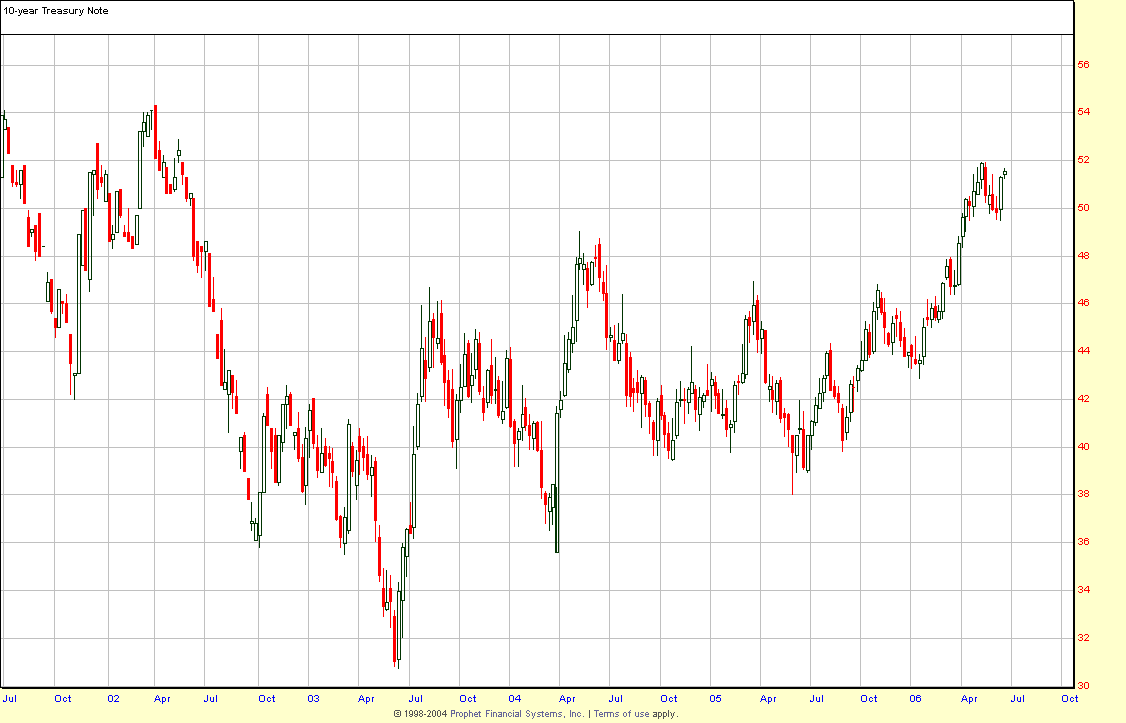1126x723 pixels.
Task: Click the Apr label right after 04
Action: [567, 699]
